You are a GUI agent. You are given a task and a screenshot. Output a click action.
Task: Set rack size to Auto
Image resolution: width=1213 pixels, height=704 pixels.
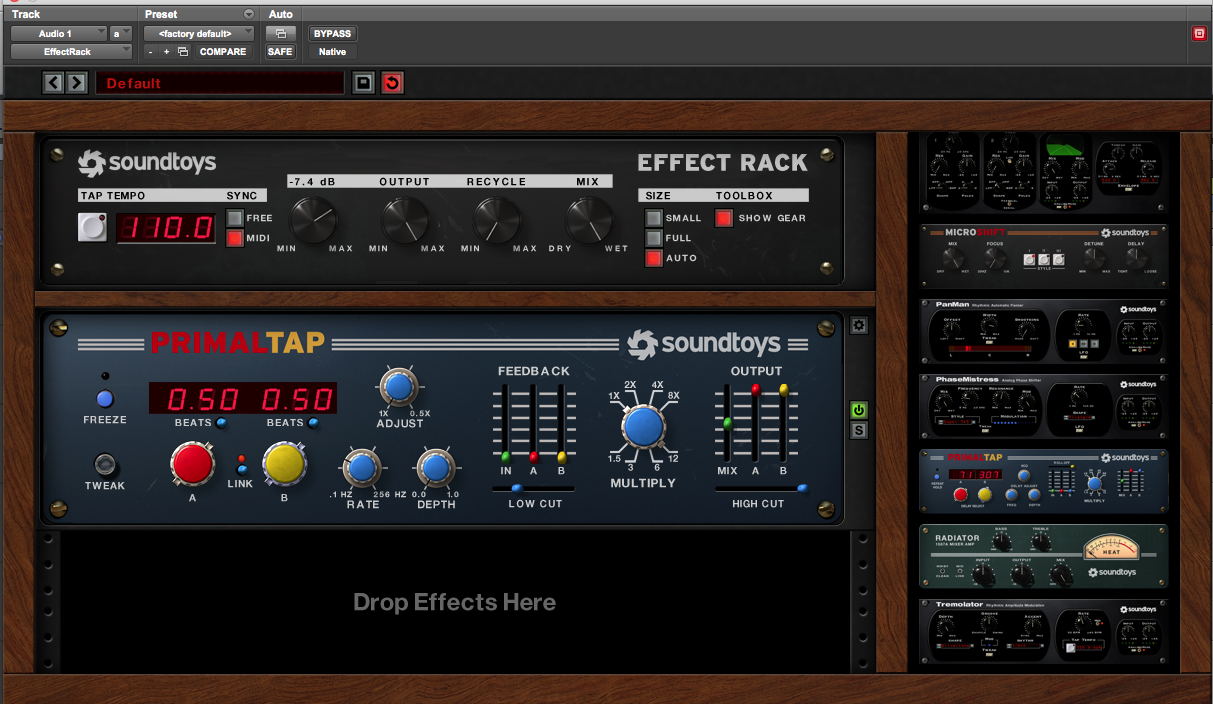(x=653, y=258)
